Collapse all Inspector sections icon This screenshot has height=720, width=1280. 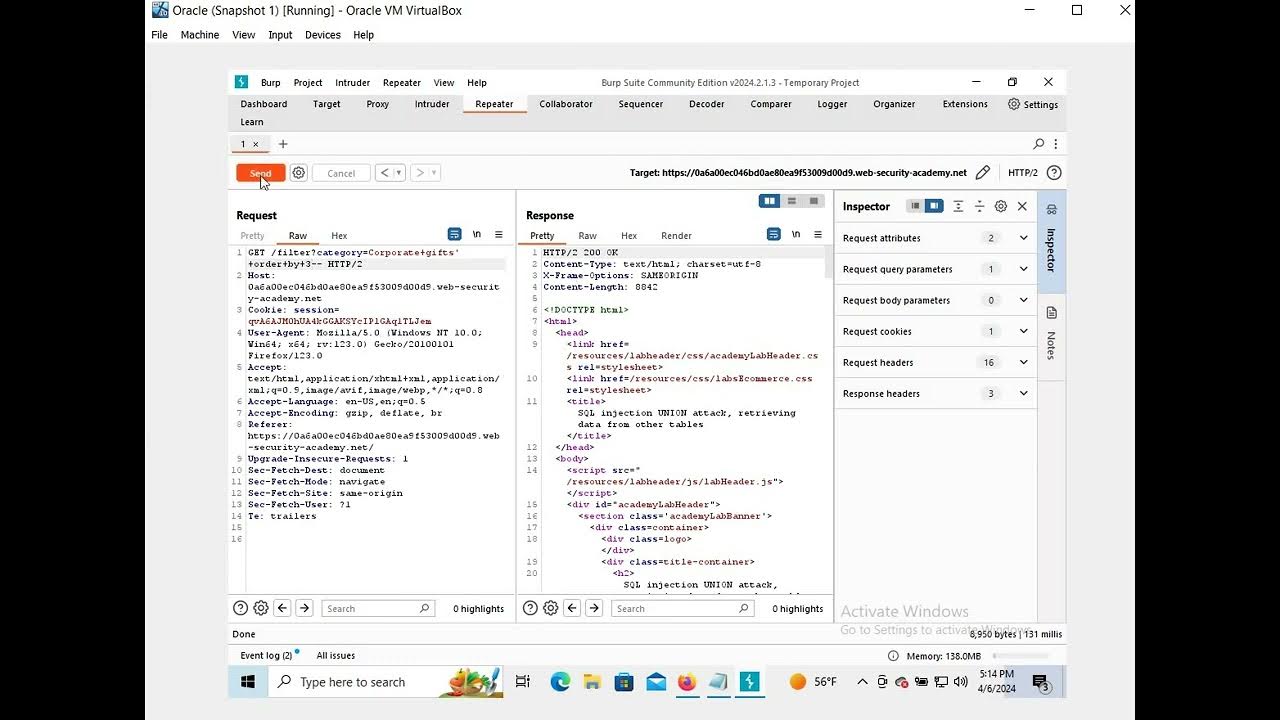click(980, 206)
